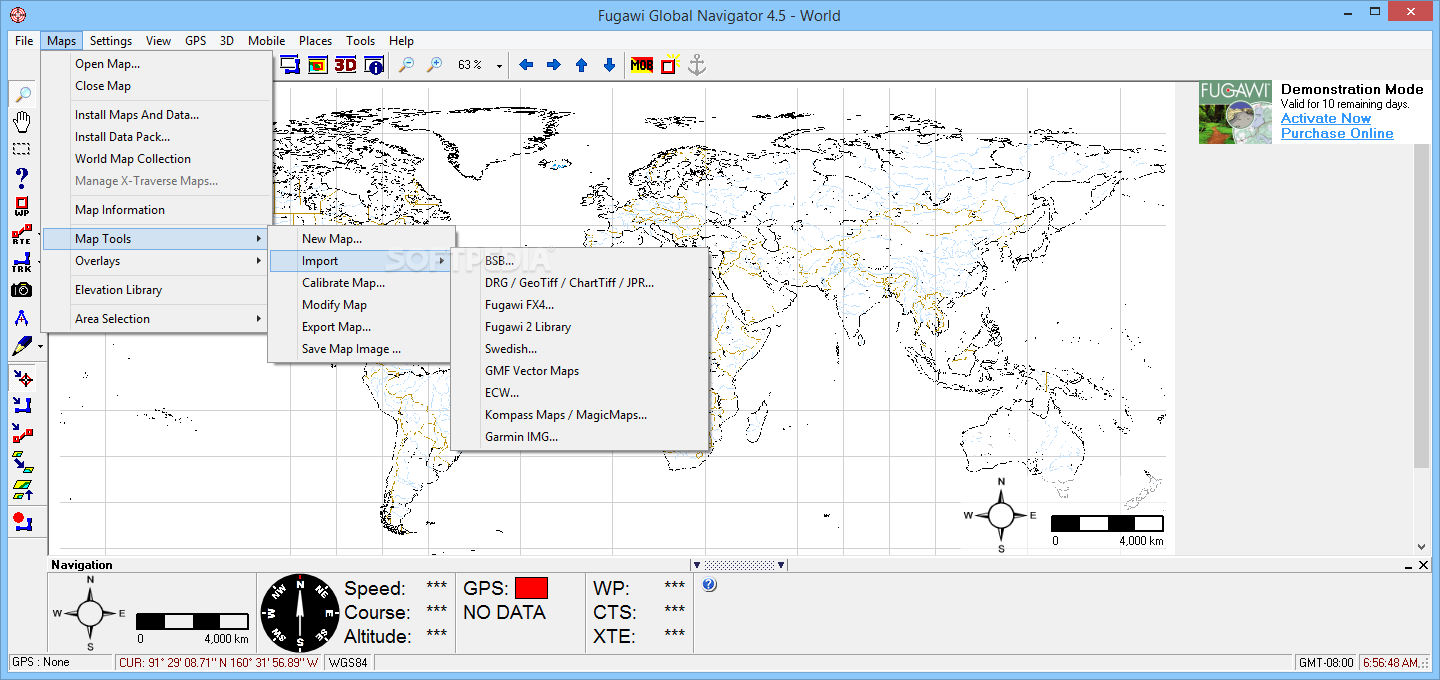Click the map information toolbar icon
1440x680 pixels.
374,65
